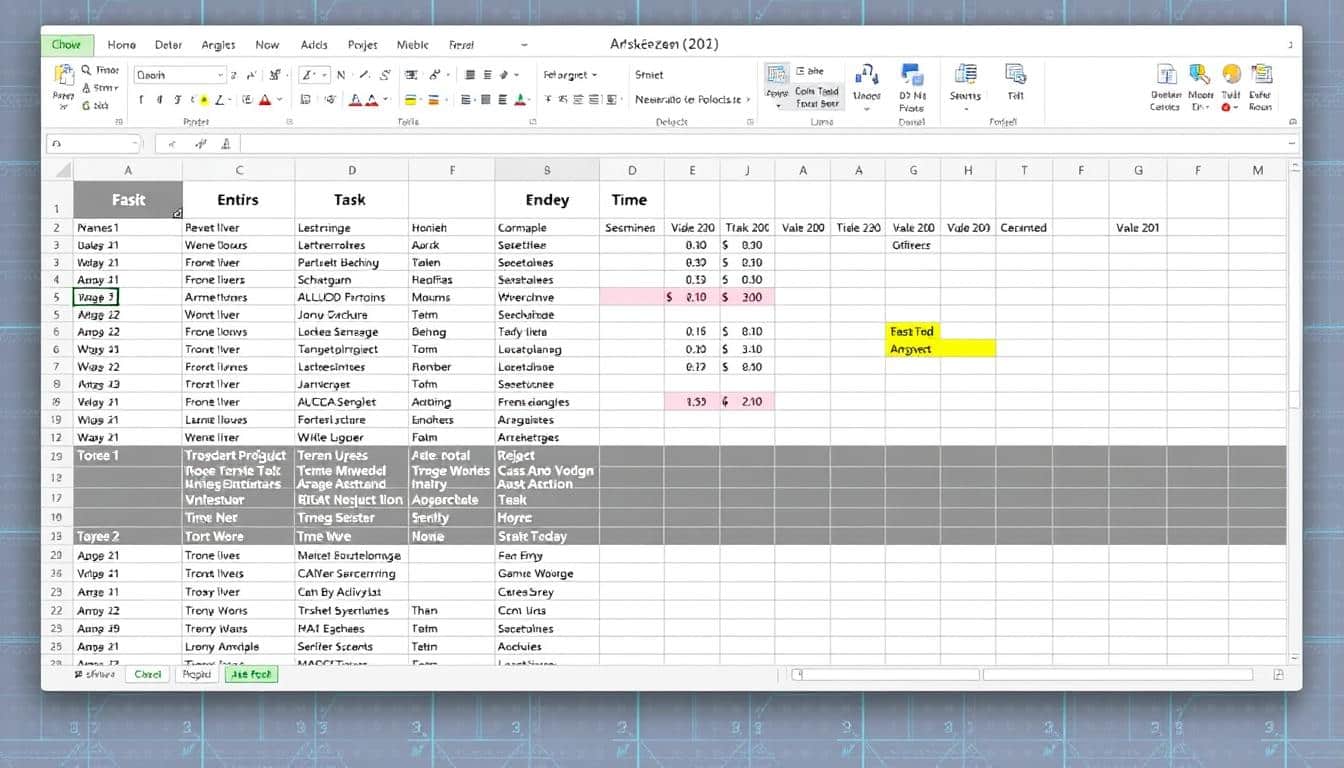Select the Toree 1 gray row cell

pos(128,455)
